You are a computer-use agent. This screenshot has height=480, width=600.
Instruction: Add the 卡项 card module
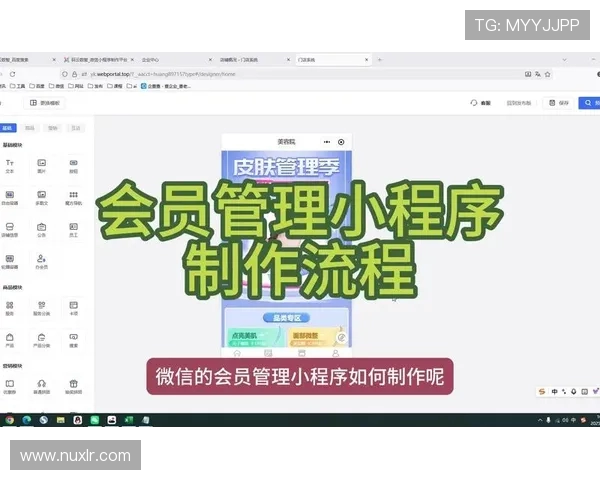tap(73, 309)
